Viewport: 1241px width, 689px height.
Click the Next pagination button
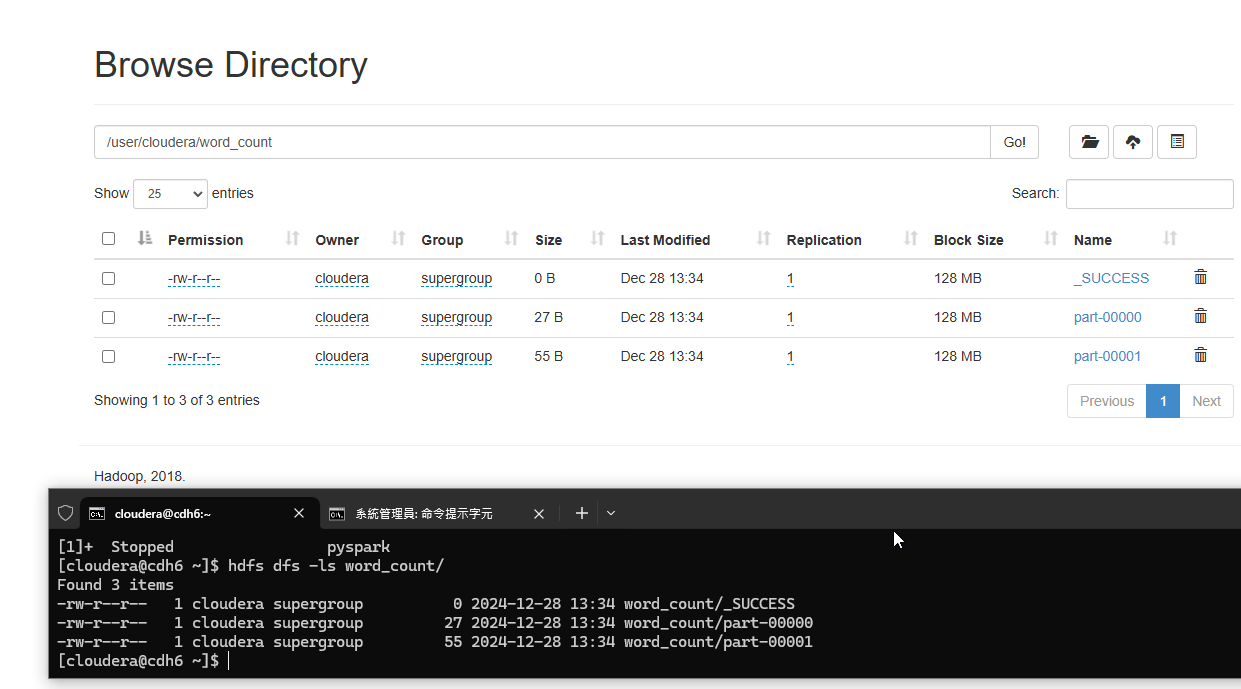[x=1206, y=401]
